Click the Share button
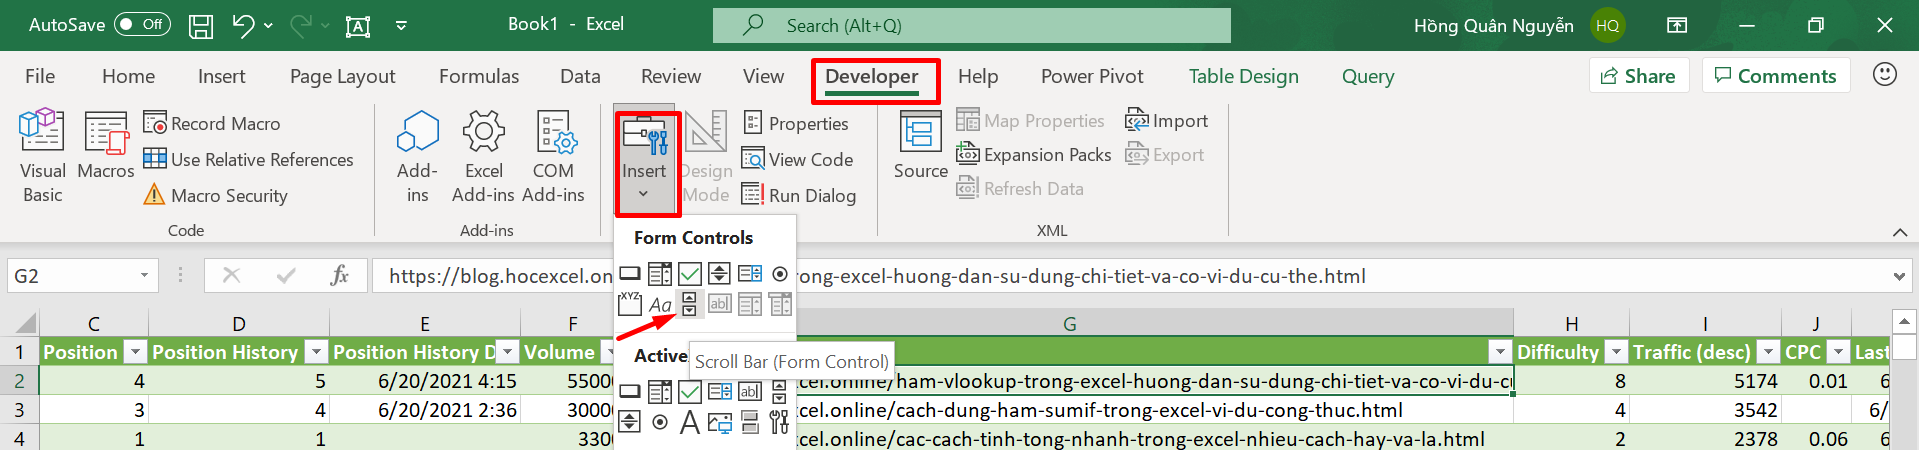1919x450 pixels. 1638,76
